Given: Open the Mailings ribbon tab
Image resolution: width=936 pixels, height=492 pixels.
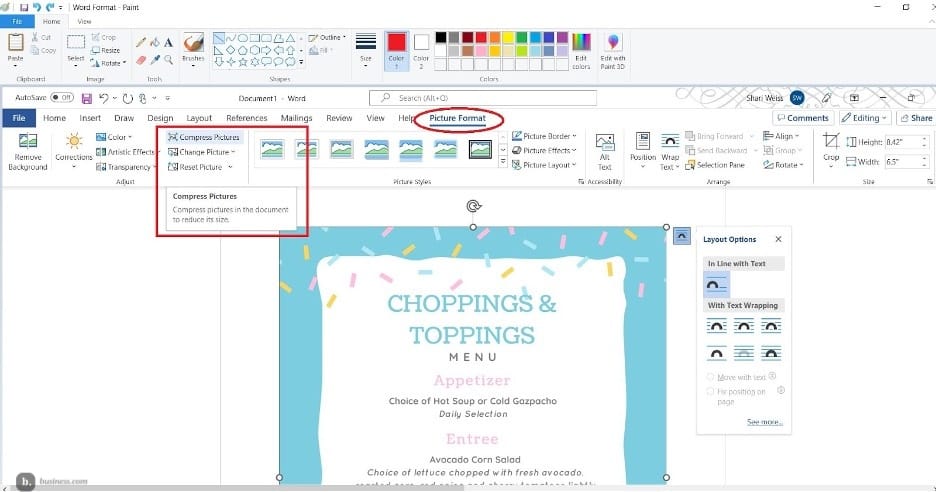Looking at the screenshot, I should click(296, 118).
